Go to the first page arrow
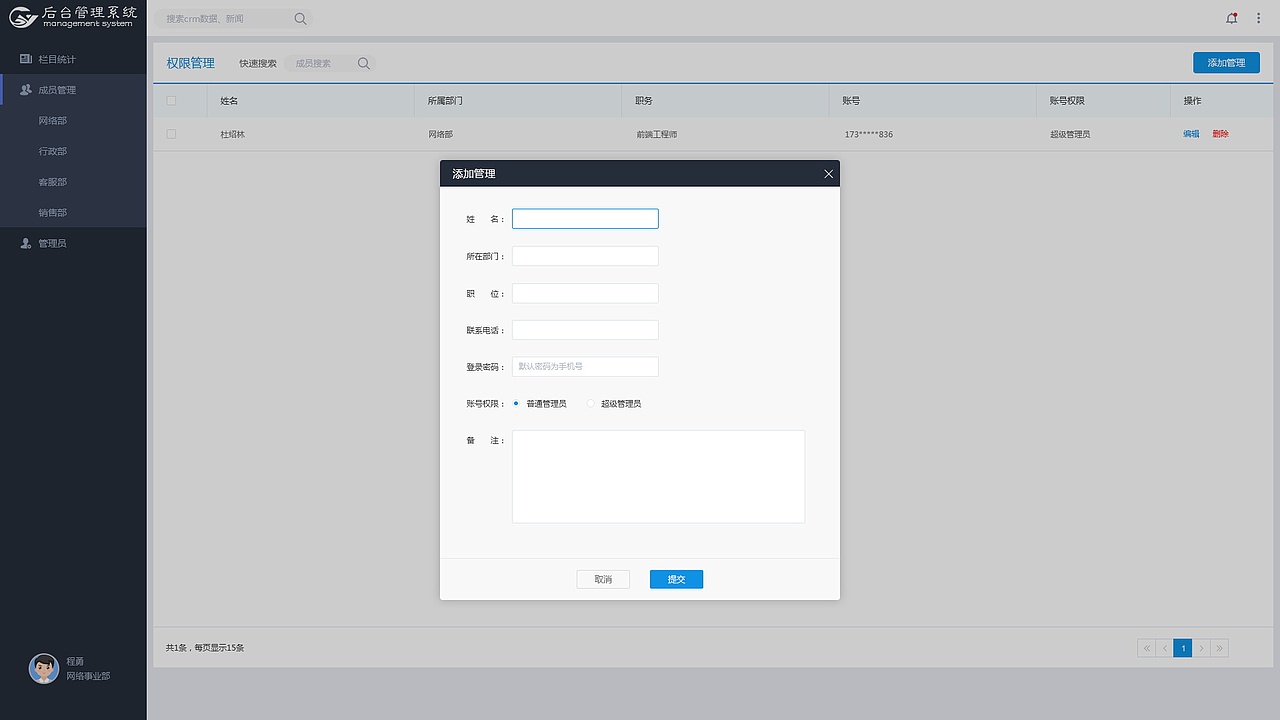The height and width of the screenshot is (720, 1280). (x=1147, y=648)
